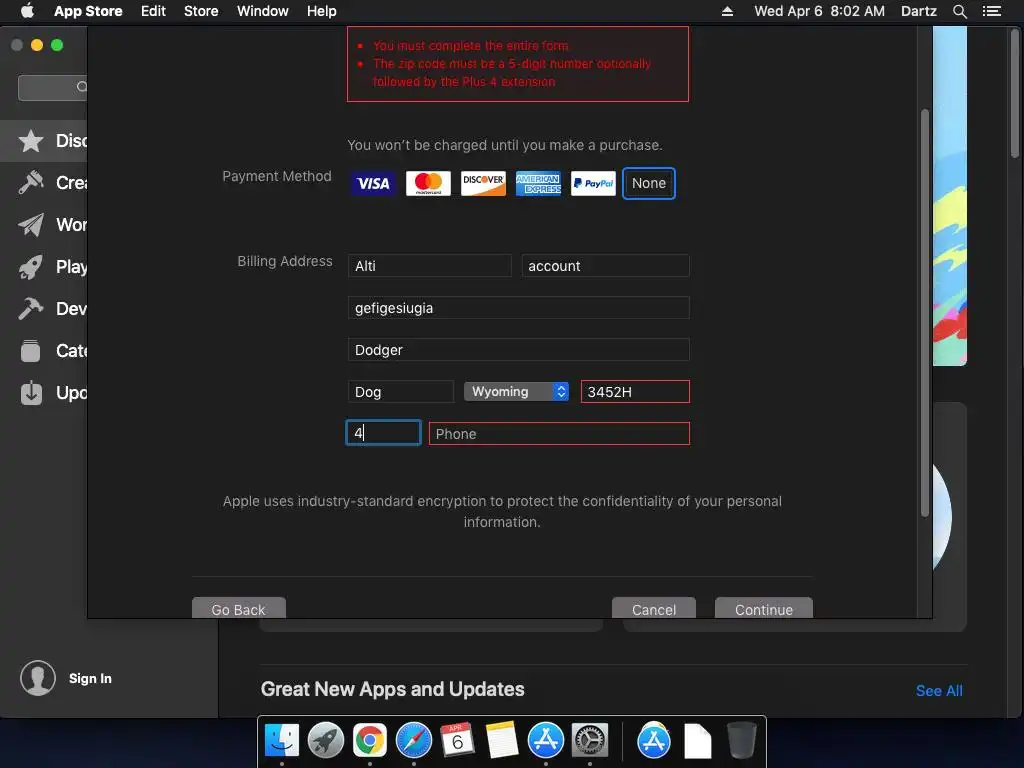The width and height of the screenshot is (1024, 768).
Task: Select the Visa payment method
Action: [x=373, y=184]
